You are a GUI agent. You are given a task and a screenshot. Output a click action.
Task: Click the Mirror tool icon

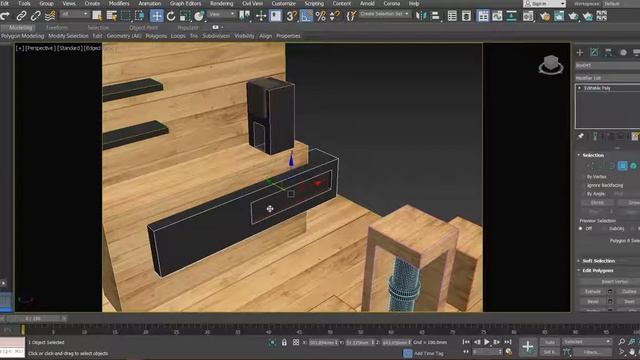pyautogui.click(x=420, y=16)
